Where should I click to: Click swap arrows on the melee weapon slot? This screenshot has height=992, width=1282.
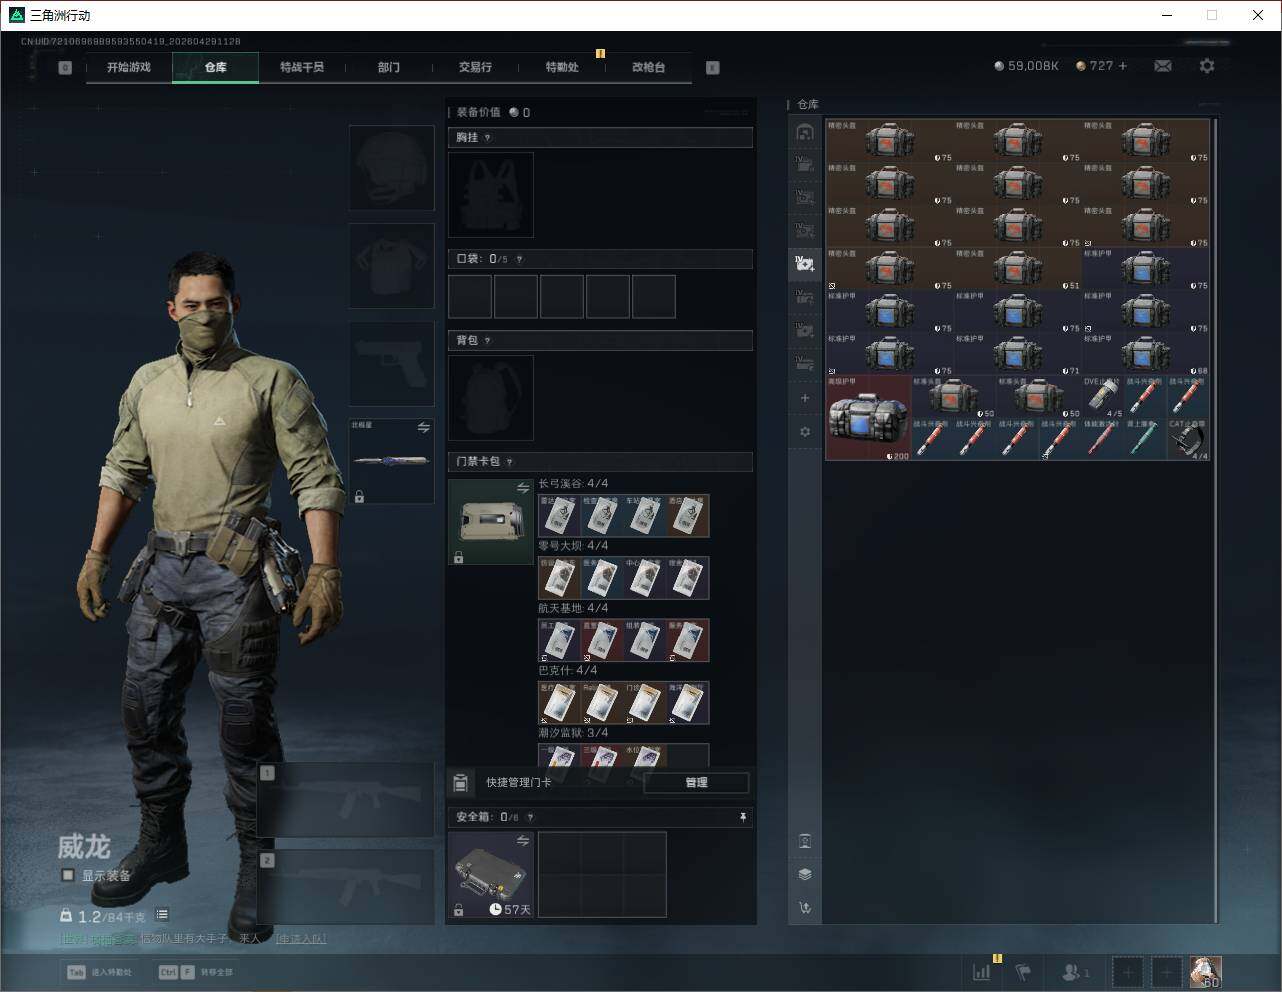pyautogui.click(x=423, y=428)
